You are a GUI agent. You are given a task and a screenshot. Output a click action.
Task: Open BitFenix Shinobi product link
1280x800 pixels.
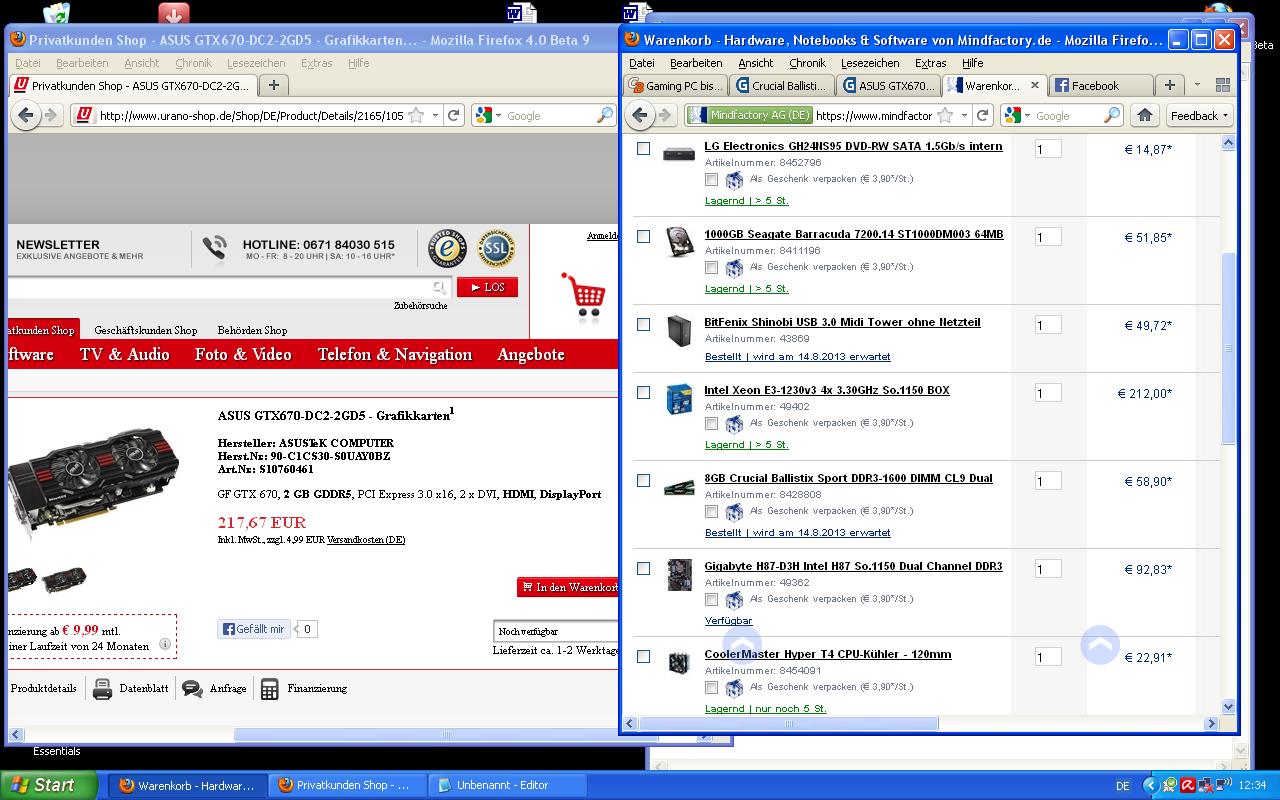point(842,322)
